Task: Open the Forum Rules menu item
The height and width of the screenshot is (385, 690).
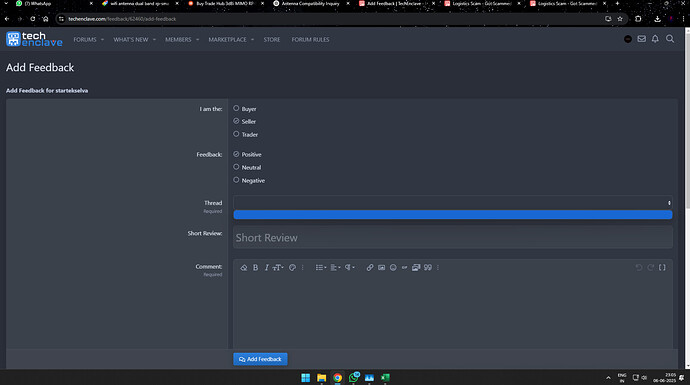Action: 310,40
